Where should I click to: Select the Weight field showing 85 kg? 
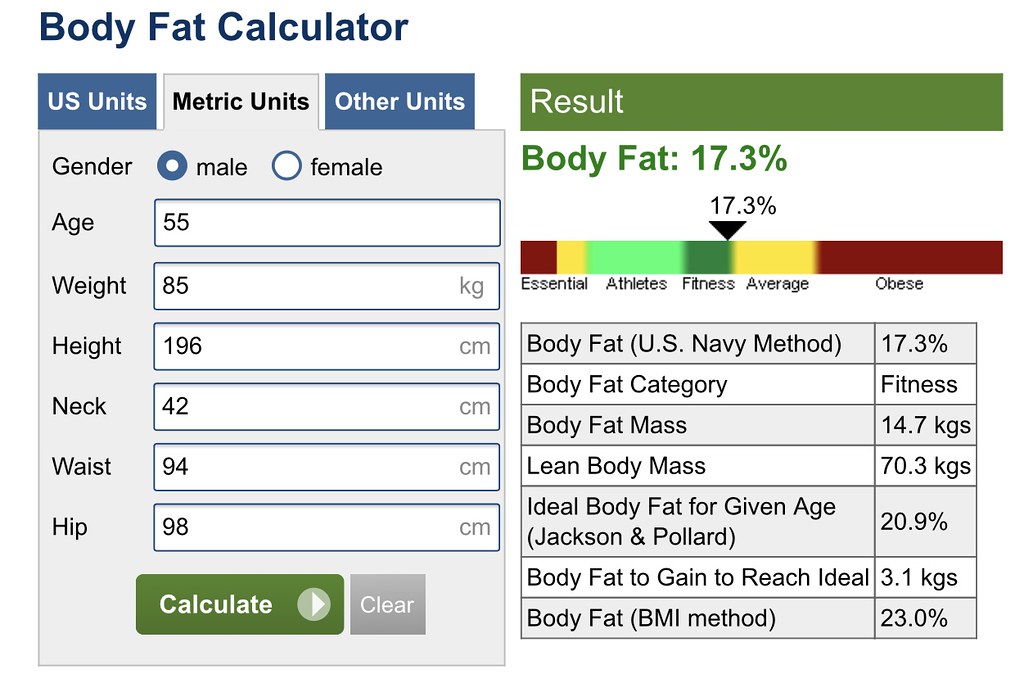[x=326, y=286]
